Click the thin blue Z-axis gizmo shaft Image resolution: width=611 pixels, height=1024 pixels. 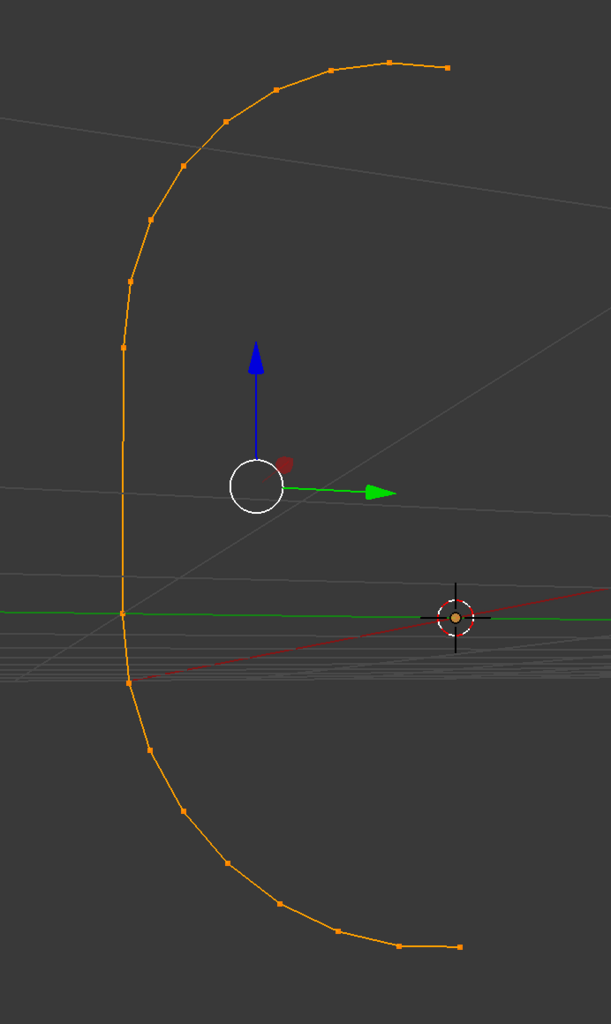(256, 417)
